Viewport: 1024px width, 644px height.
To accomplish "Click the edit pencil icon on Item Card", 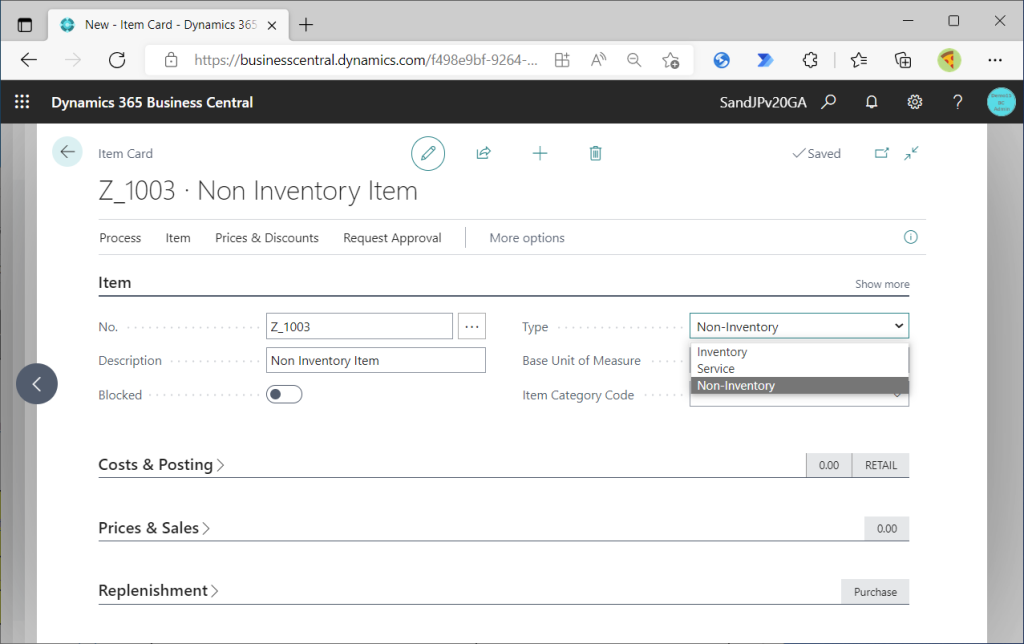I will (x=428, y=153).
